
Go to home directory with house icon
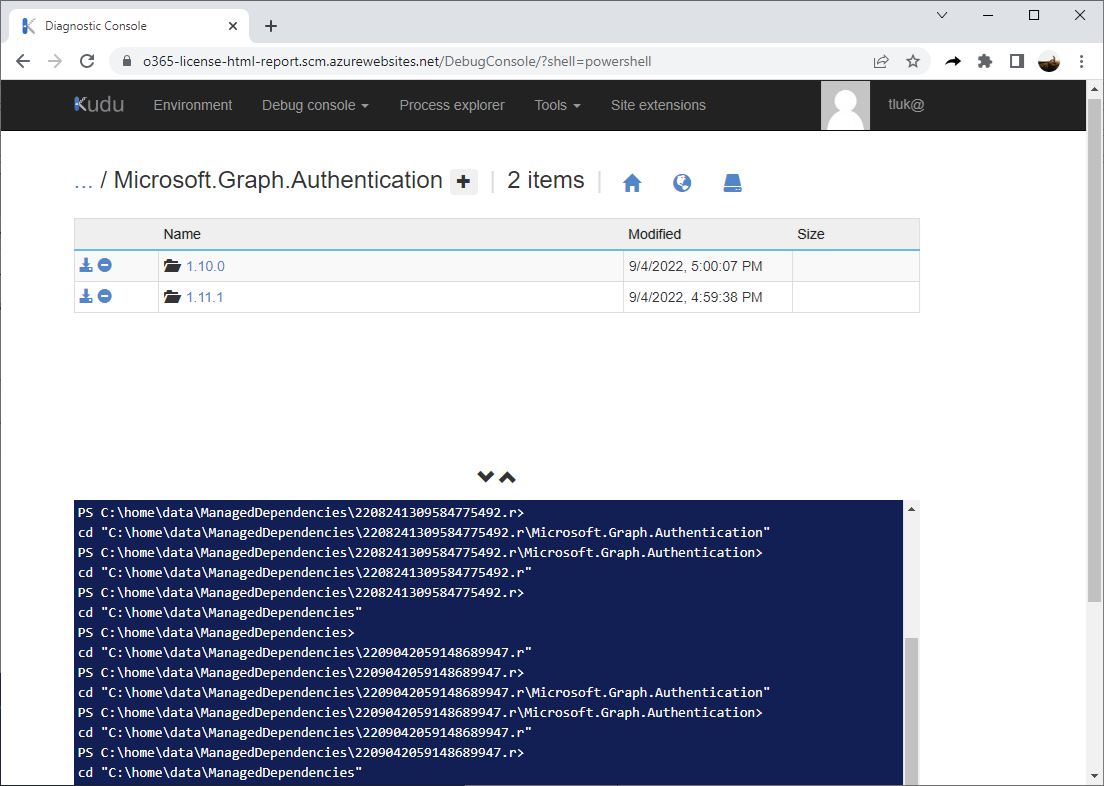632,183
